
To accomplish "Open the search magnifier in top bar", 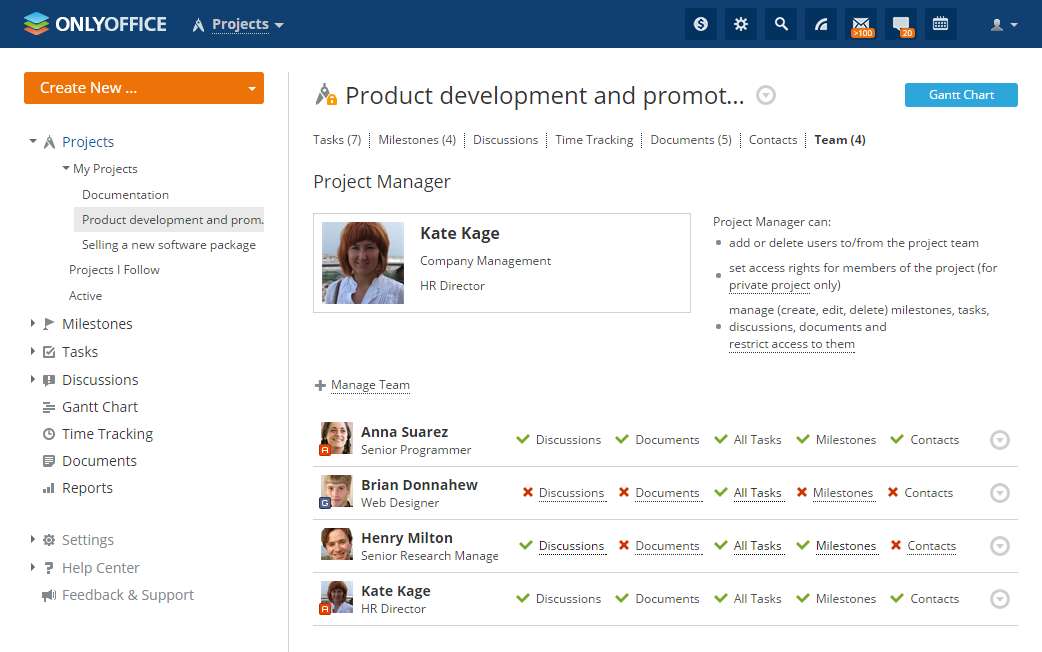I will tap(781, 24).
